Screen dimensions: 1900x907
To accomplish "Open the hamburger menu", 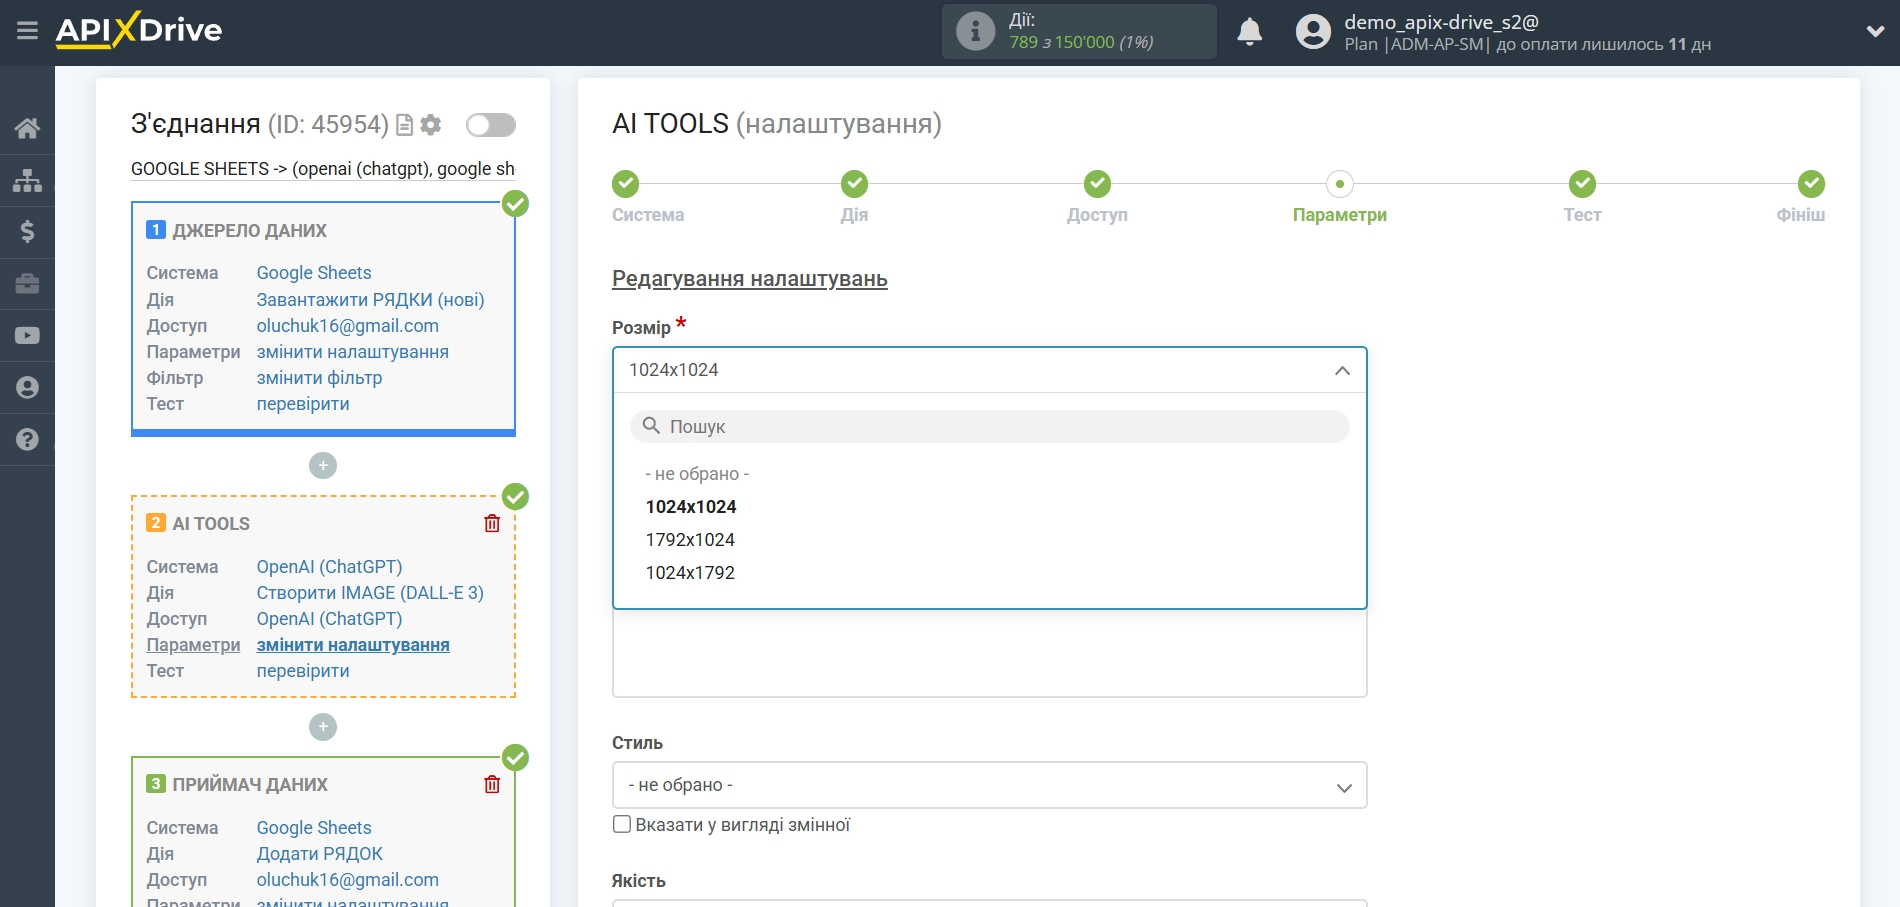I will point(27,30).
